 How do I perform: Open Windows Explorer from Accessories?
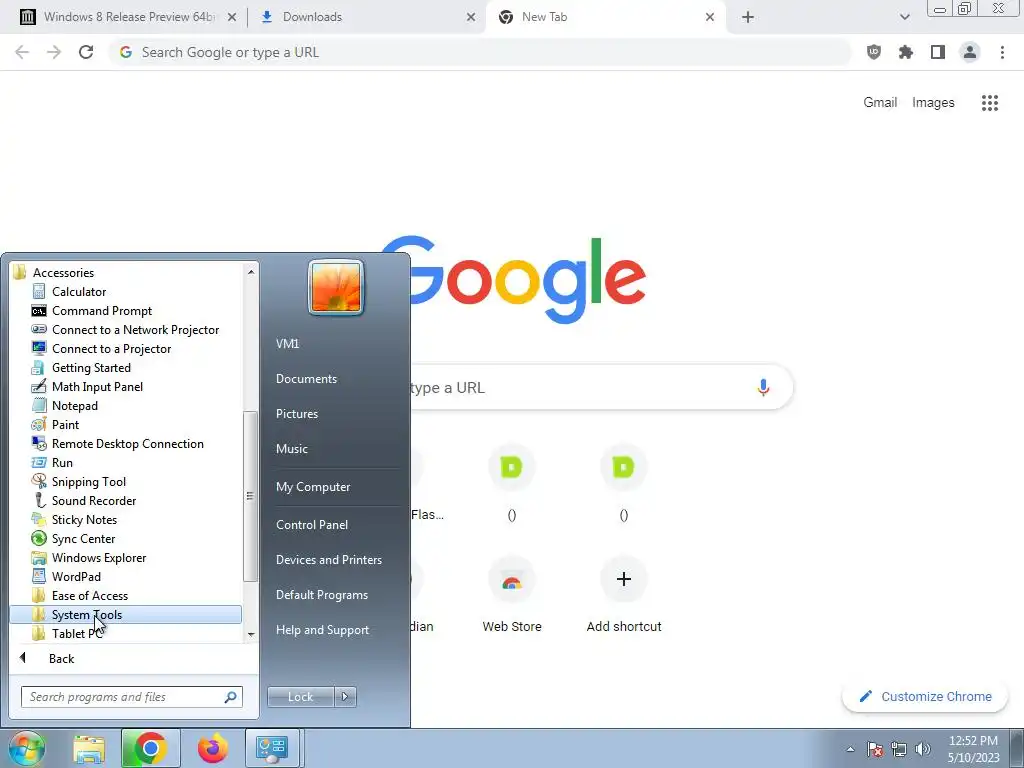point(99,557)
